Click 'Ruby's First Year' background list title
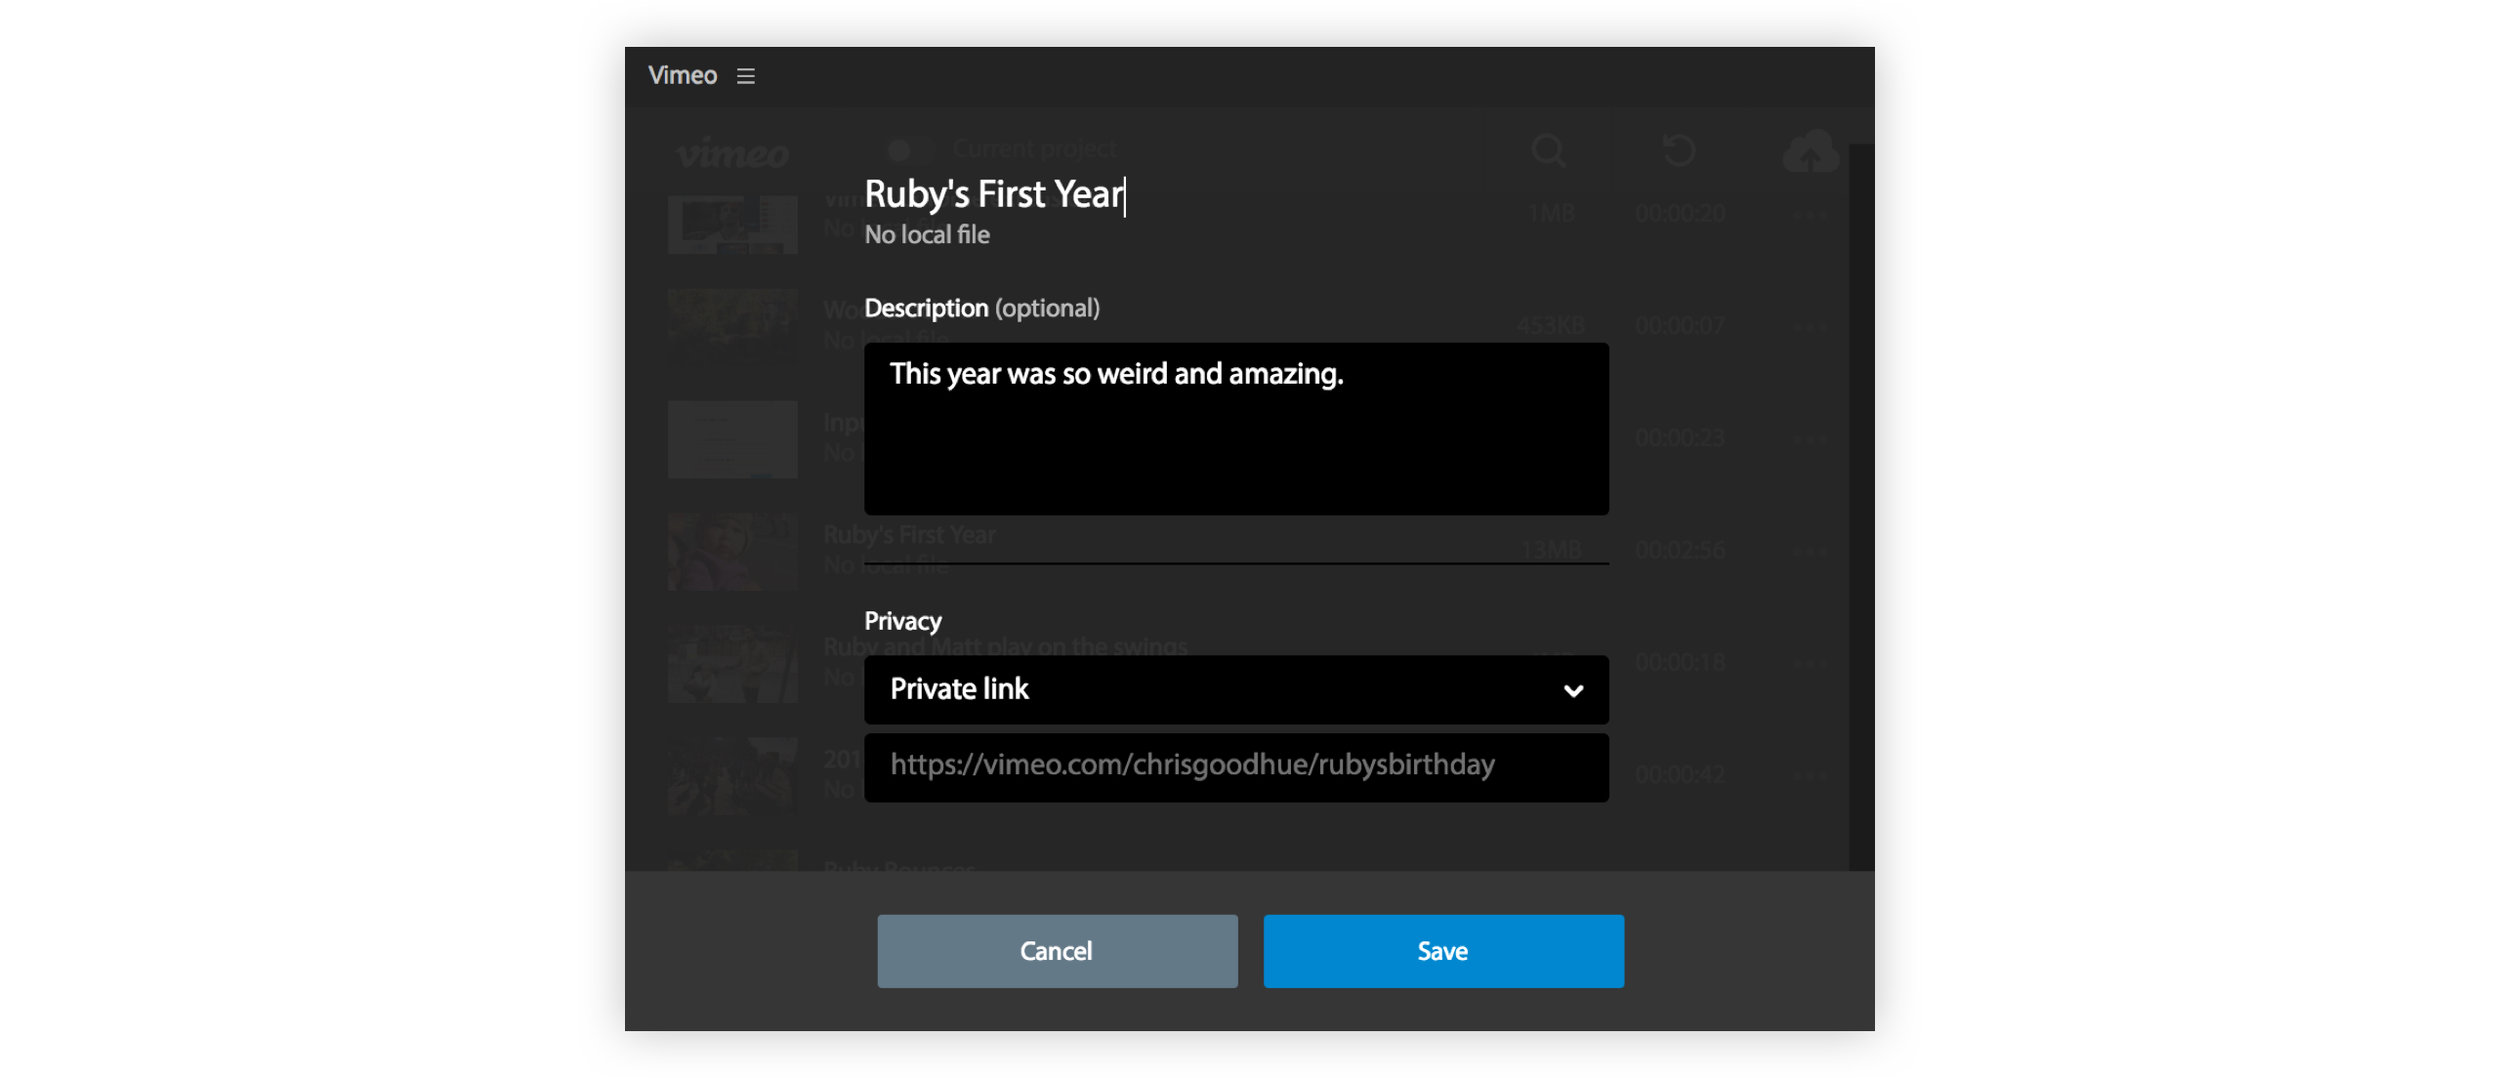 click(x=909, y=535)
